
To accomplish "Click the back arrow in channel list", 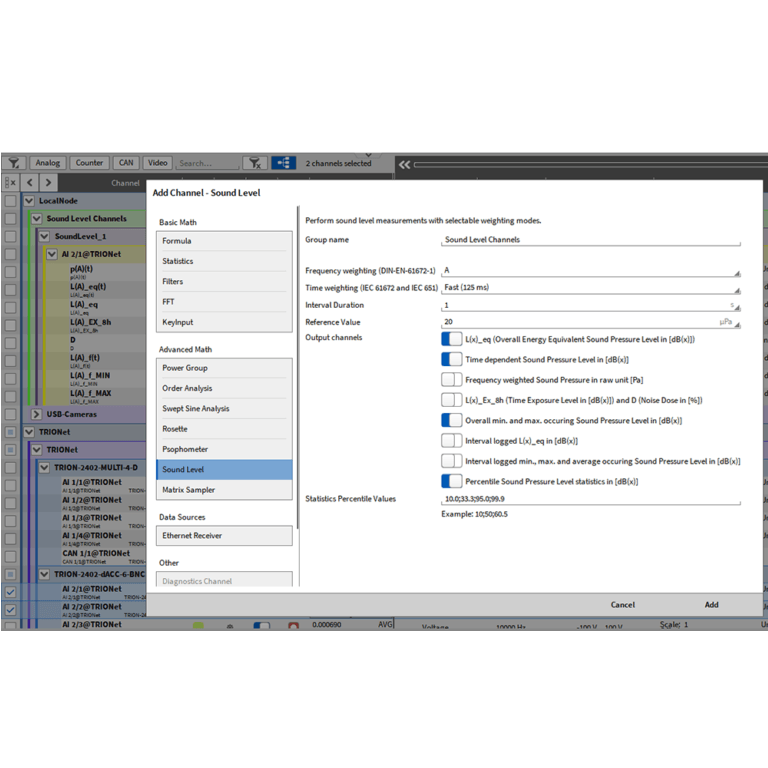I will [x=30, y=183].
